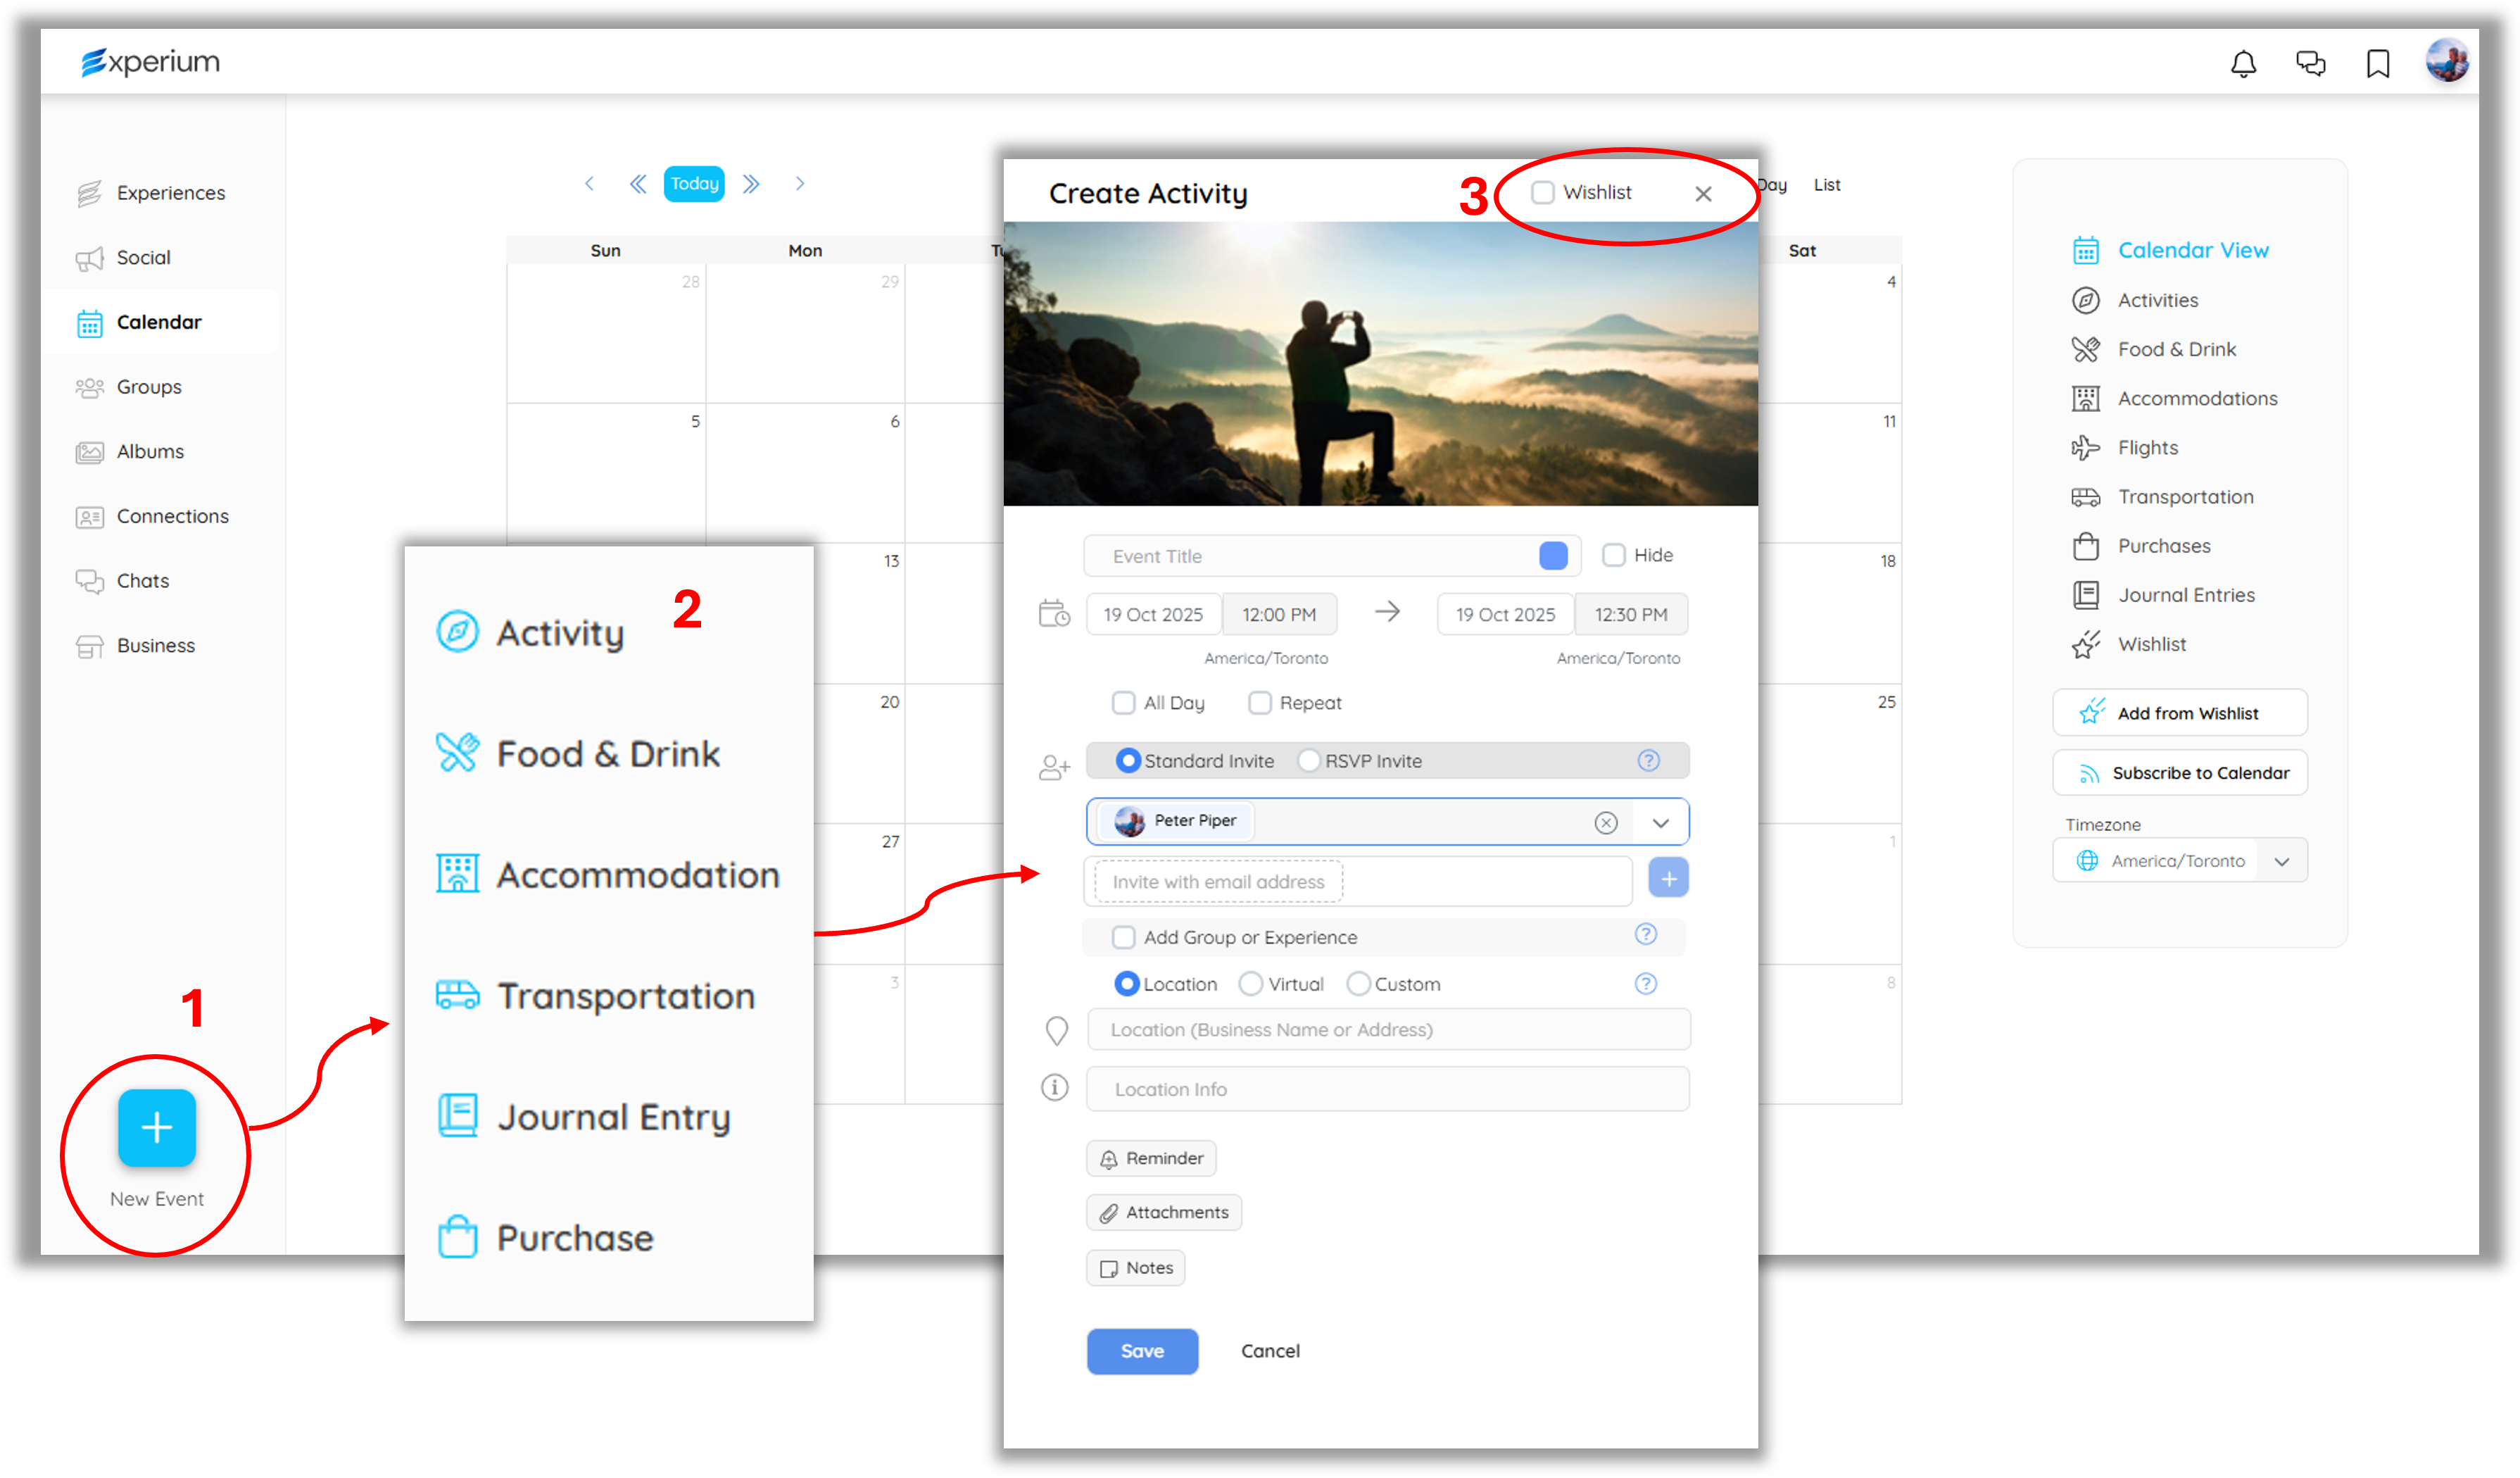The image size is (2520, 1478).
Task: Jump forward with double right chevron
Action: pyautogui.click(x=751, y=184)
